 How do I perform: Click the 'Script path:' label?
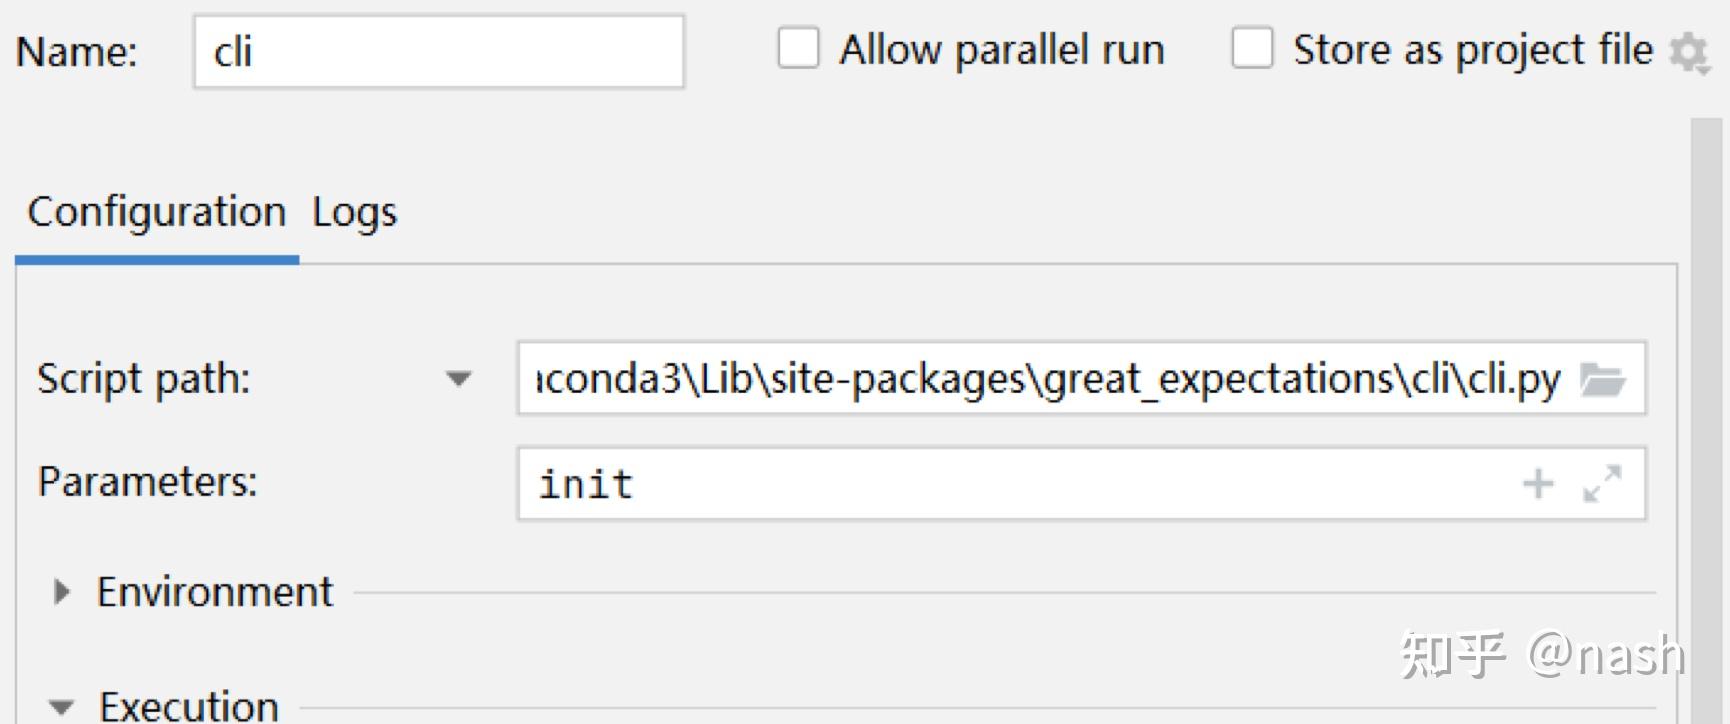[x=144, y=379]
